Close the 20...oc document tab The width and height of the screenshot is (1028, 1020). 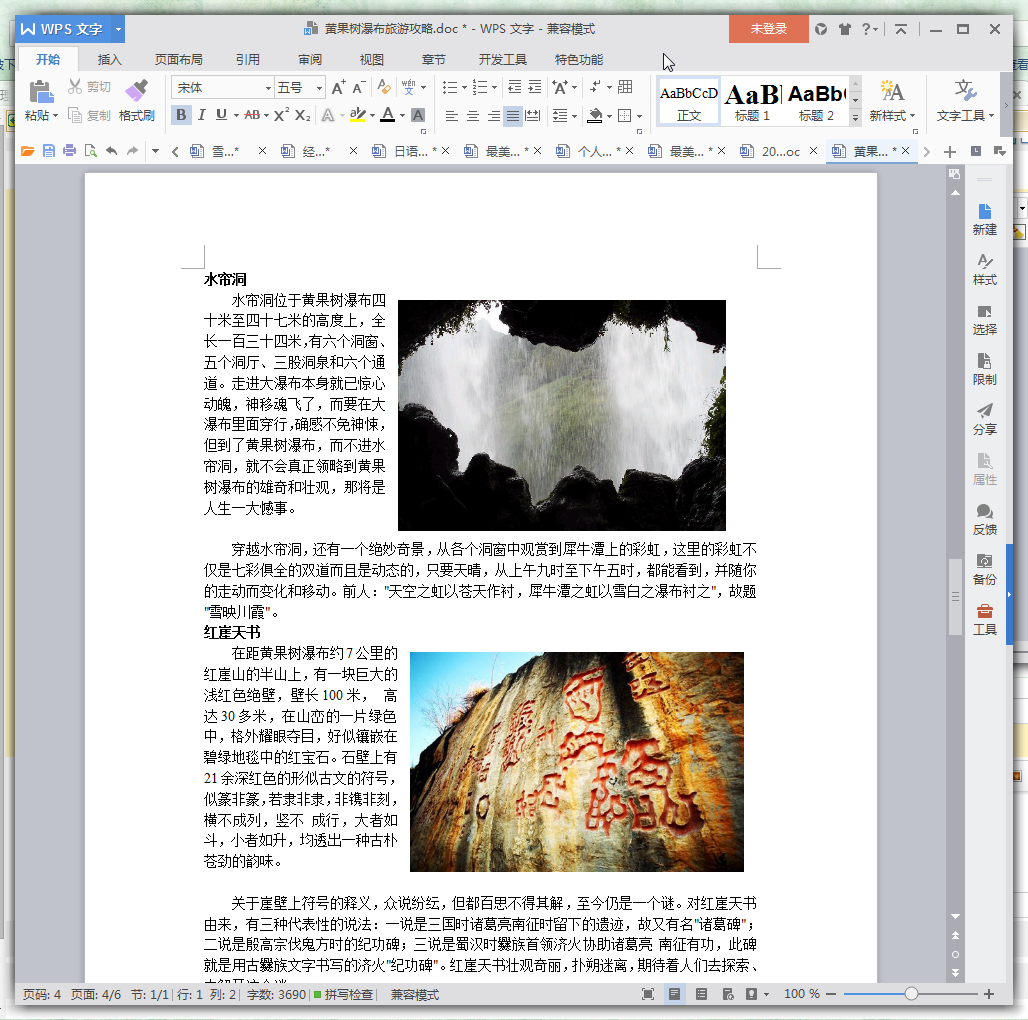coord(814,151)
